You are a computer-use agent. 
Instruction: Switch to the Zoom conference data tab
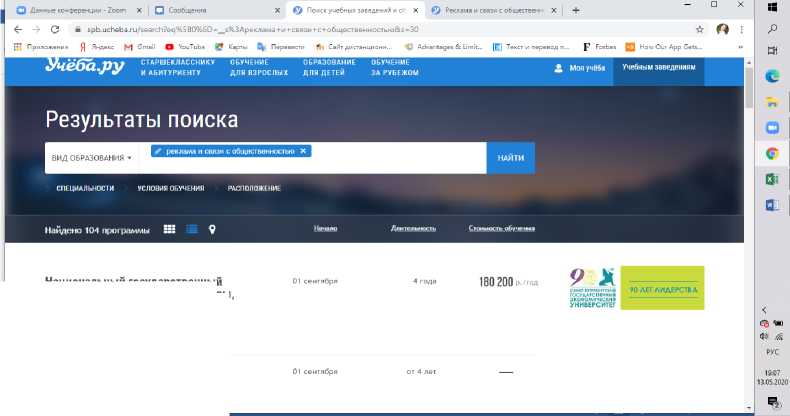point(78,10)
